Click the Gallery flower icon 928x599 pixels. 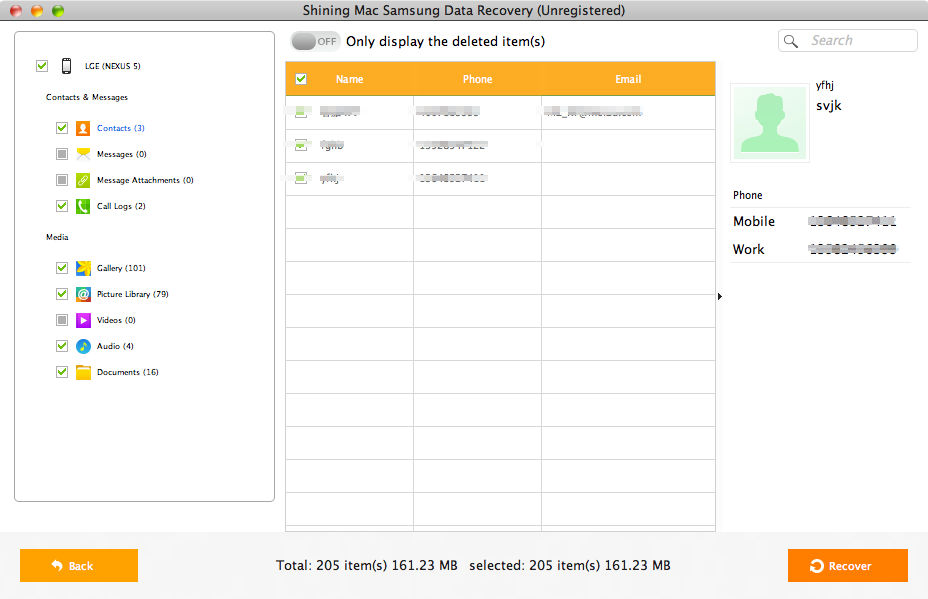point(83,268)
